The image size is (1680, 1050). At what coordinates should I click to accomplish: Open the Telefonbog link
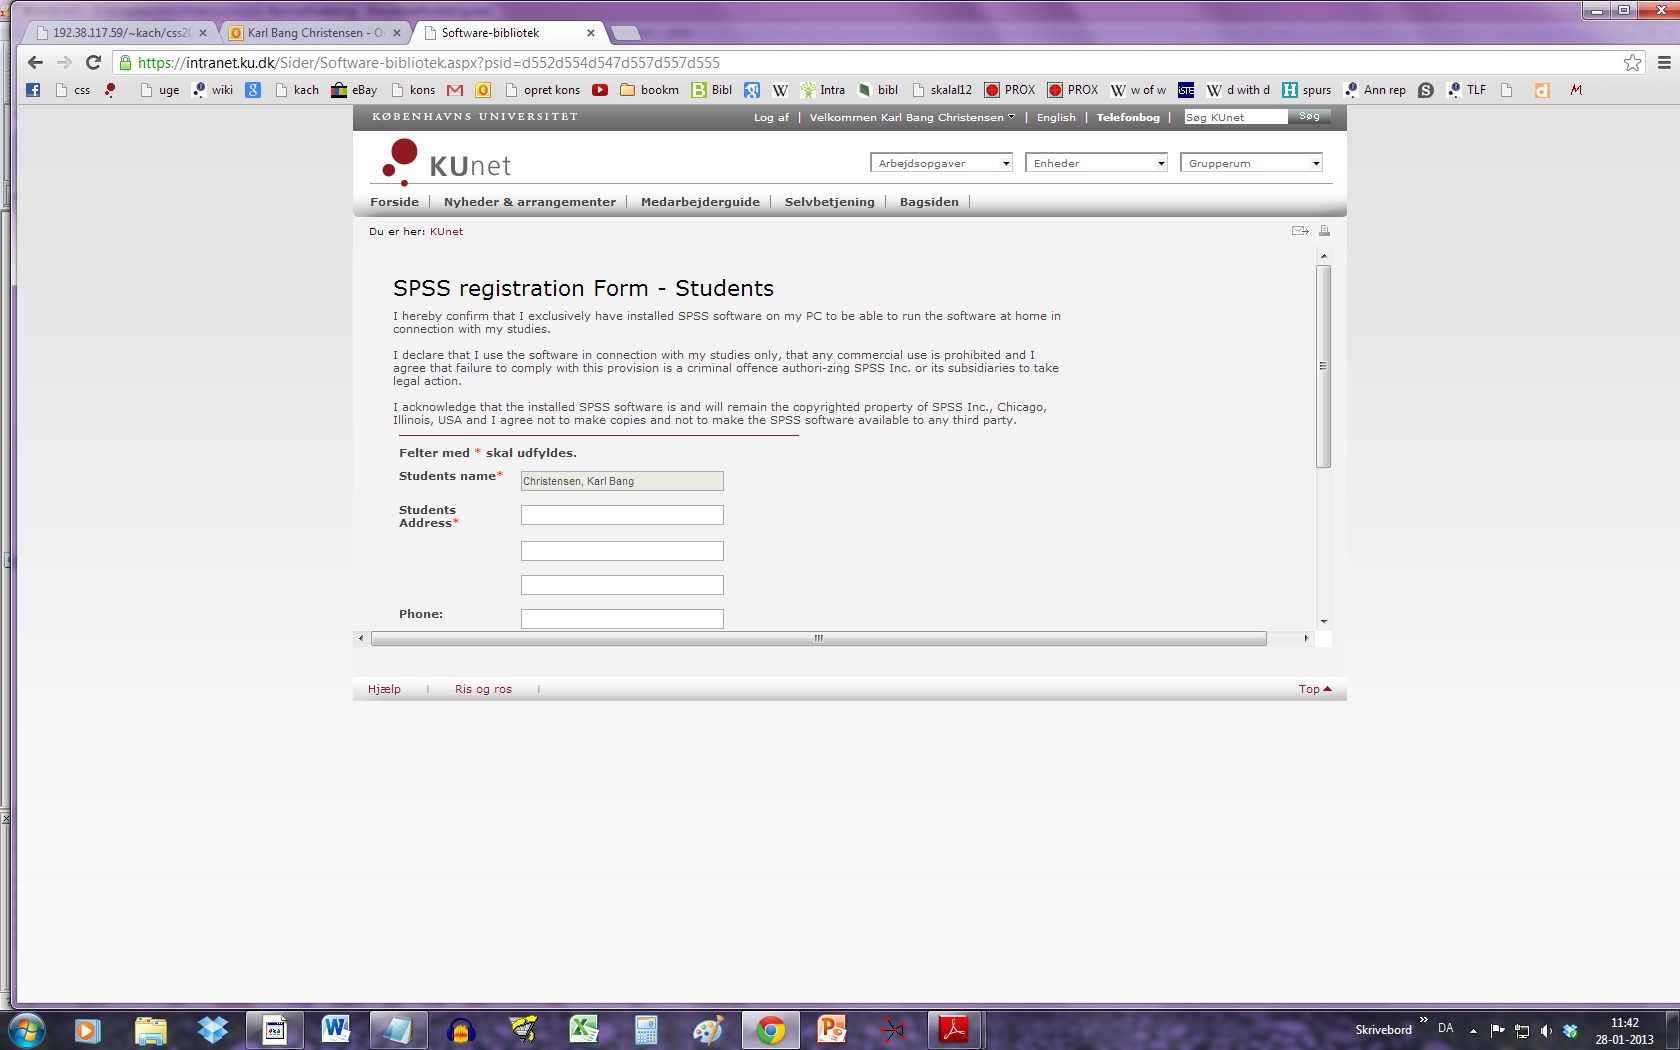(x=1128, y=117)
